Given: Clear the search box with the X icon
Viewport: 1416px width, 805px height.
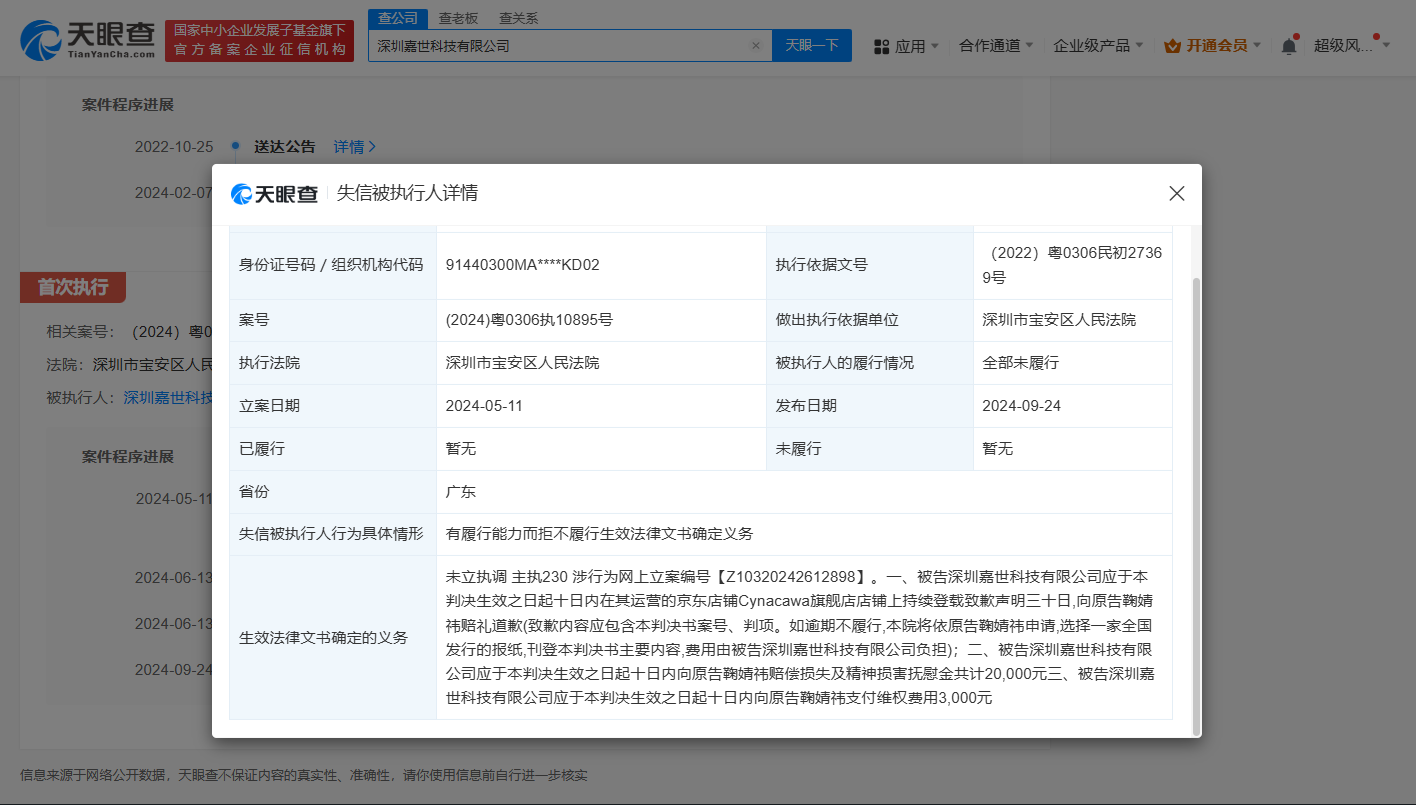Looking at the screenshot, I should pos(756,45).
